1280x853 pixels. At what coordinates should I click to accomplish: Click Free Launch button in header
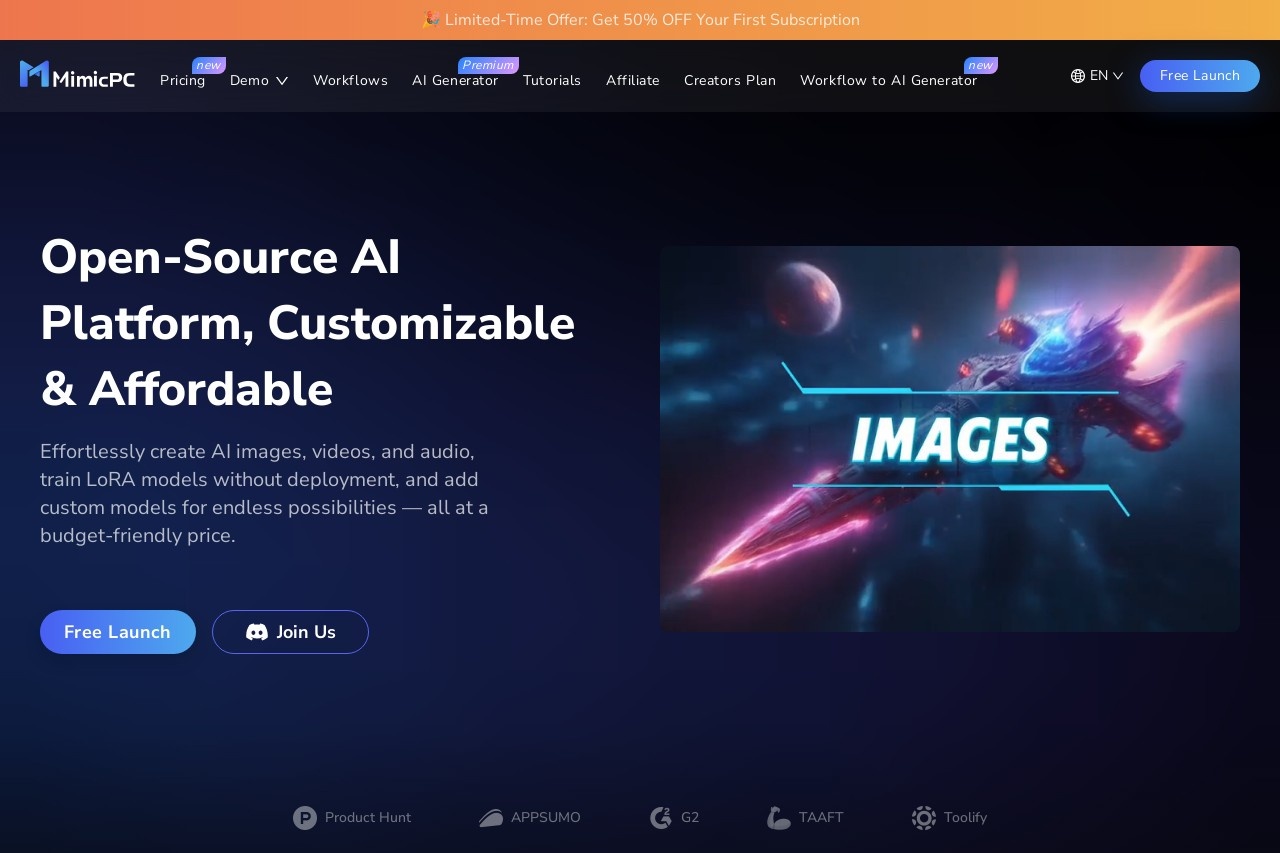point(1200,76)
